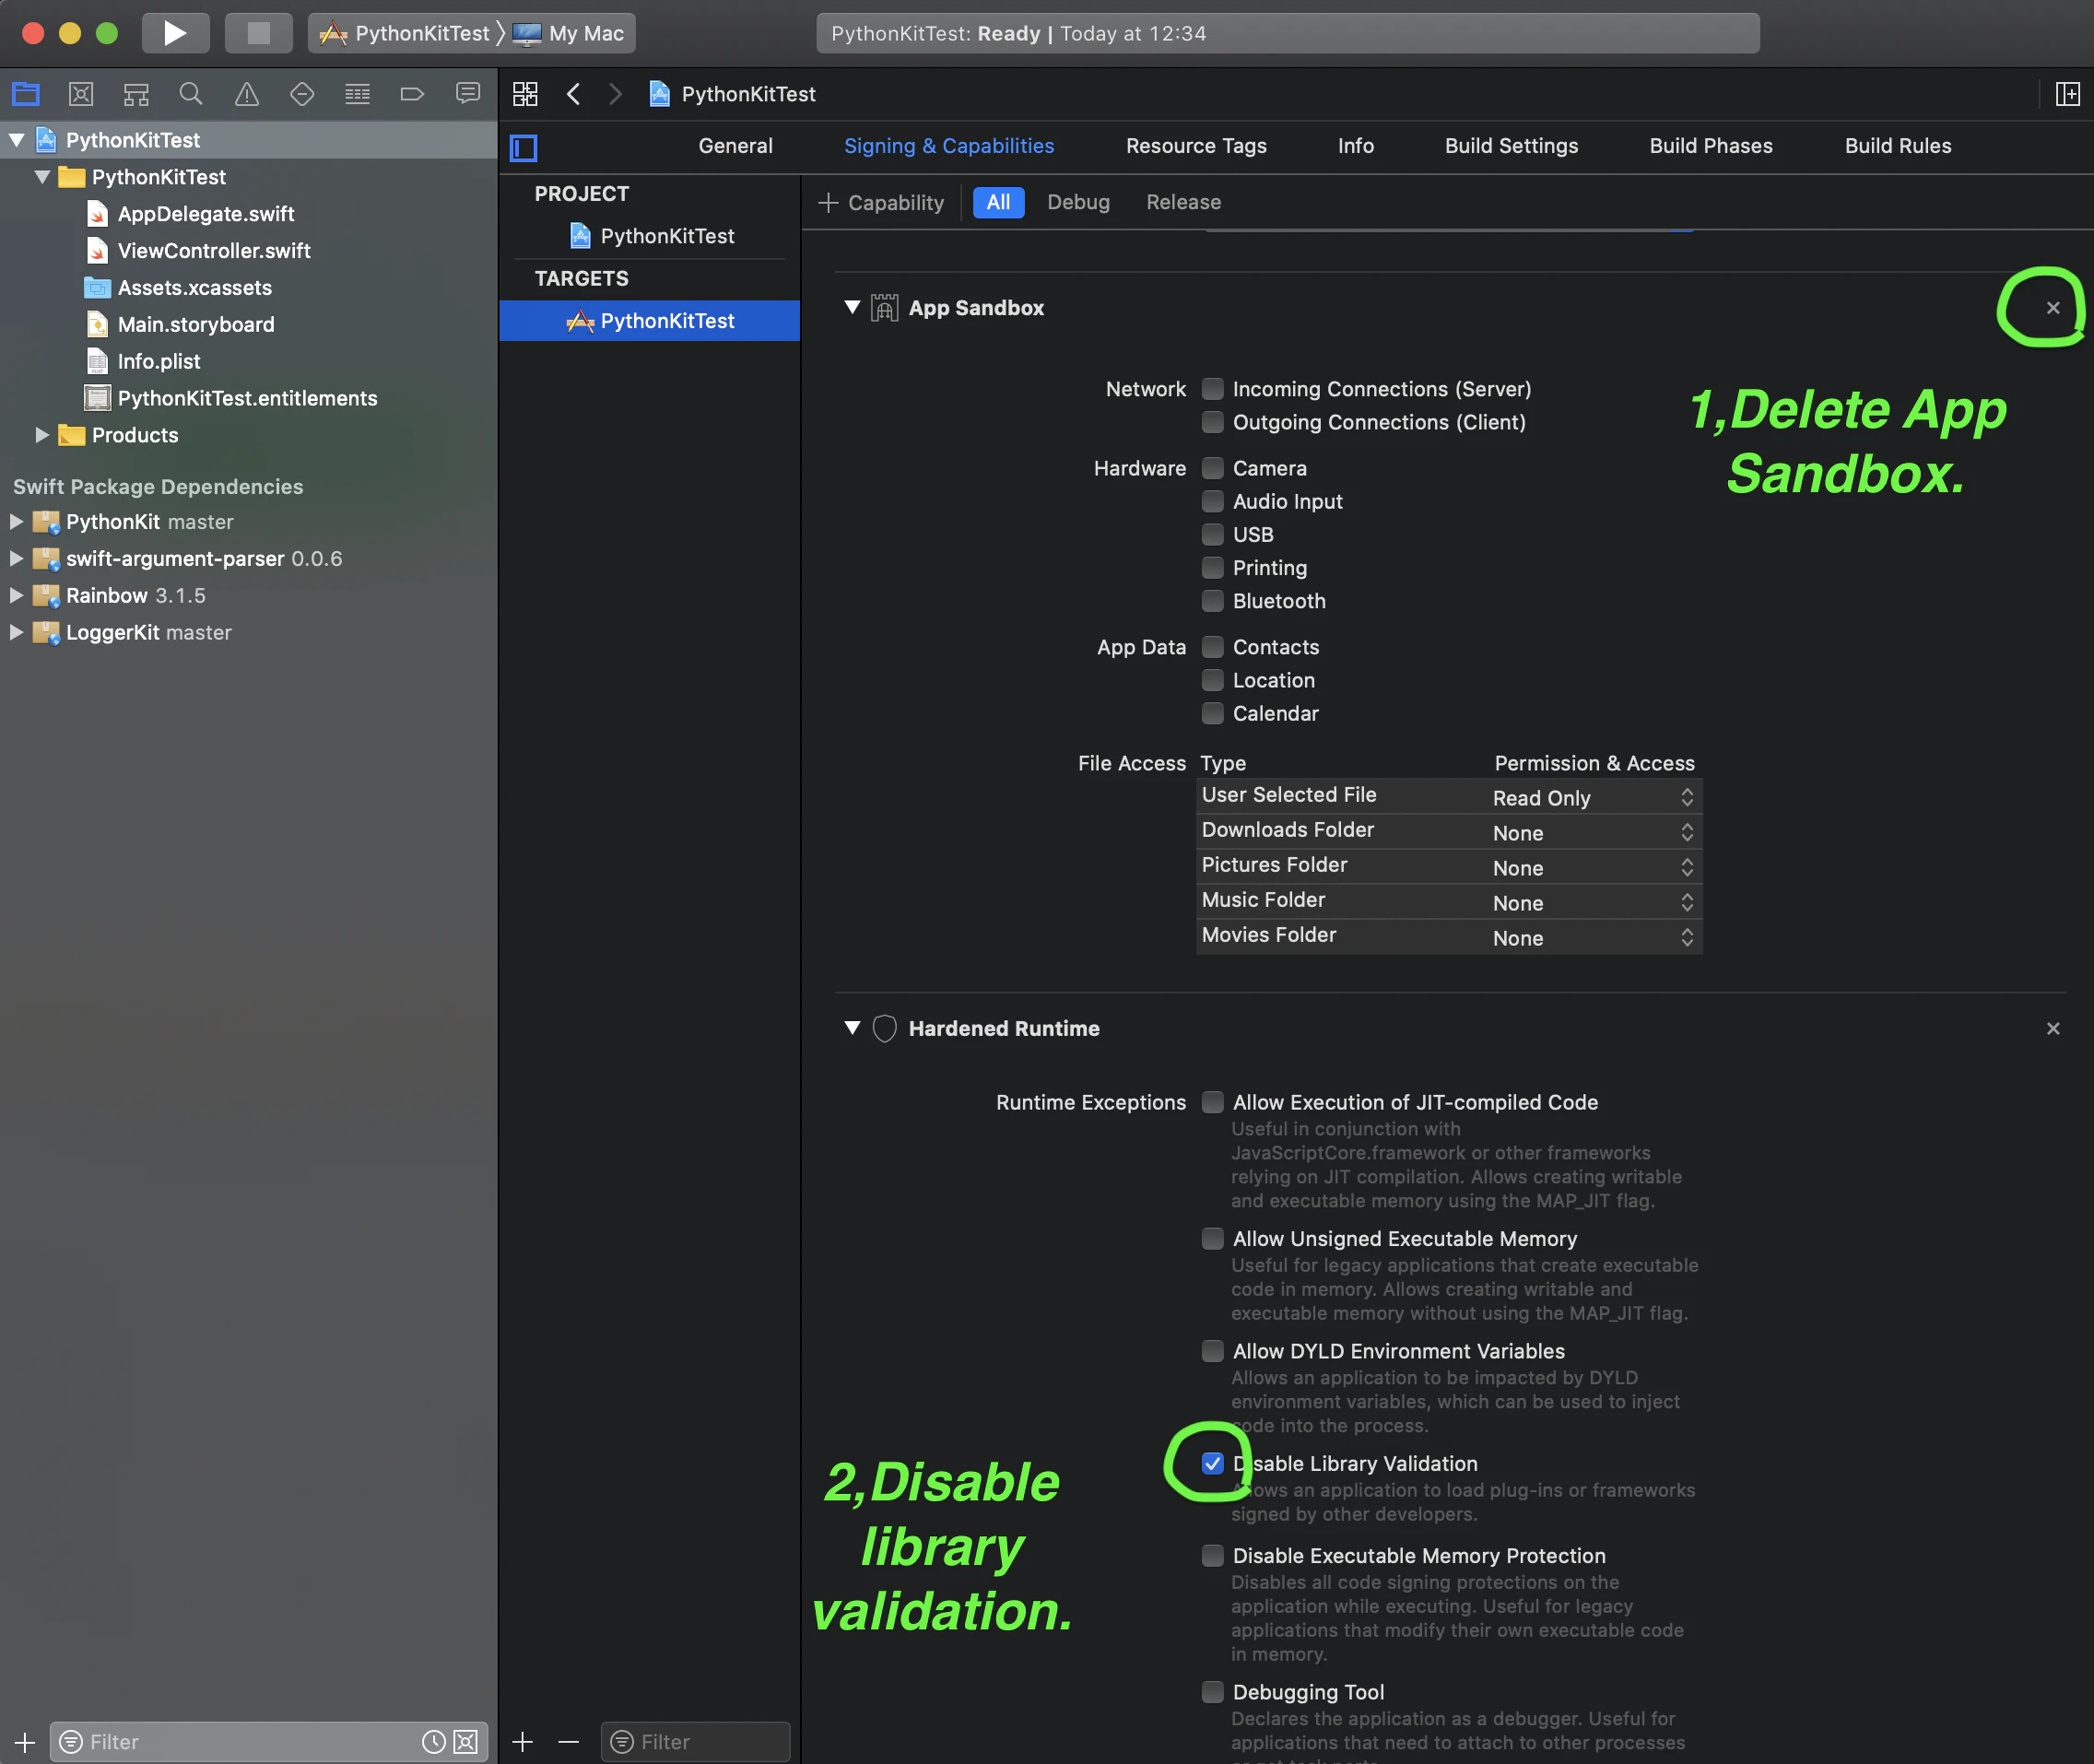Open Main.storyboard

pos(196,325)
